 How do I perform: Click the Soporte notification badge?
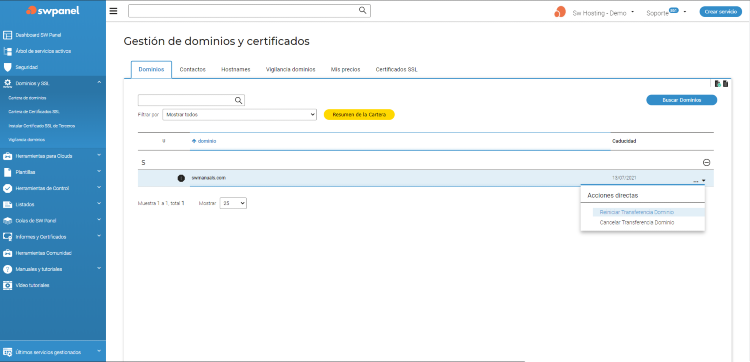[x=673, y=10]
